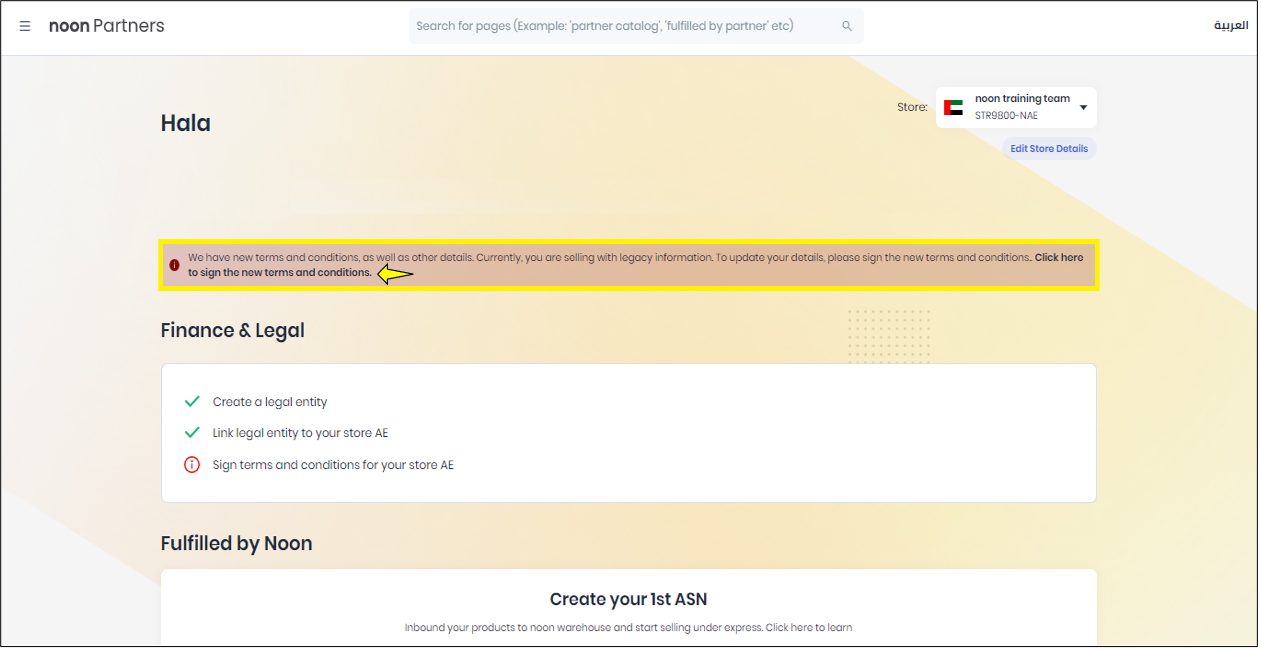
Task: Open the 'here' link to learn about ASN
Action: [801, 628]
